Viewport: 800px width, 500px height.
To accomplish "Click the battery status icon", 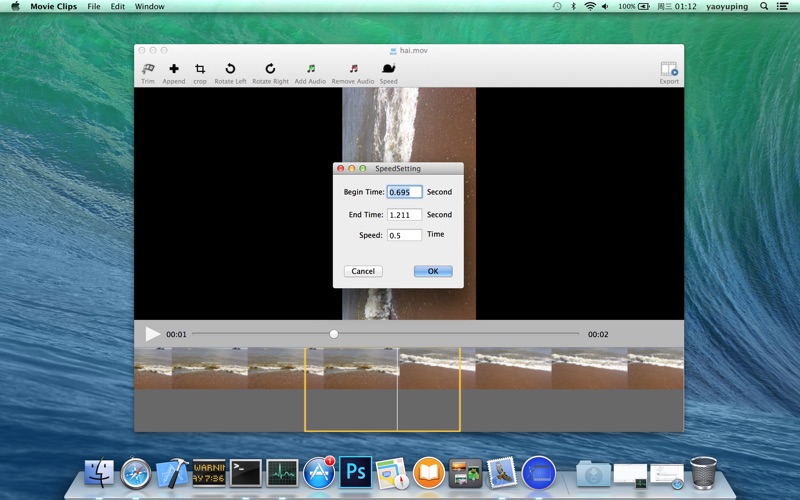I will (644, 6).
